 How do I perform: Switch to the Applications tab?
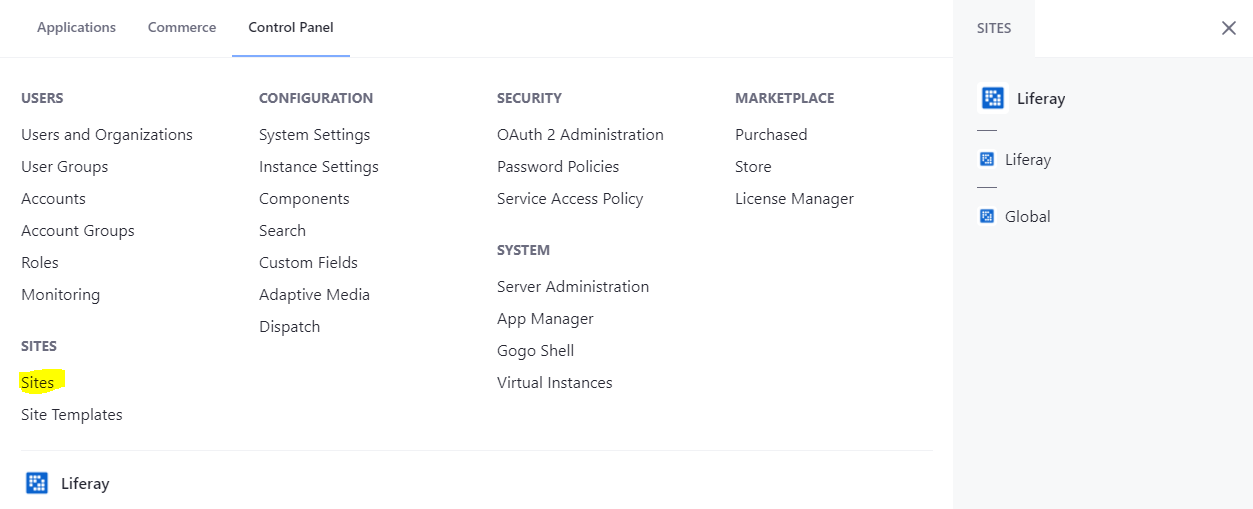click(x=76, y=28)
